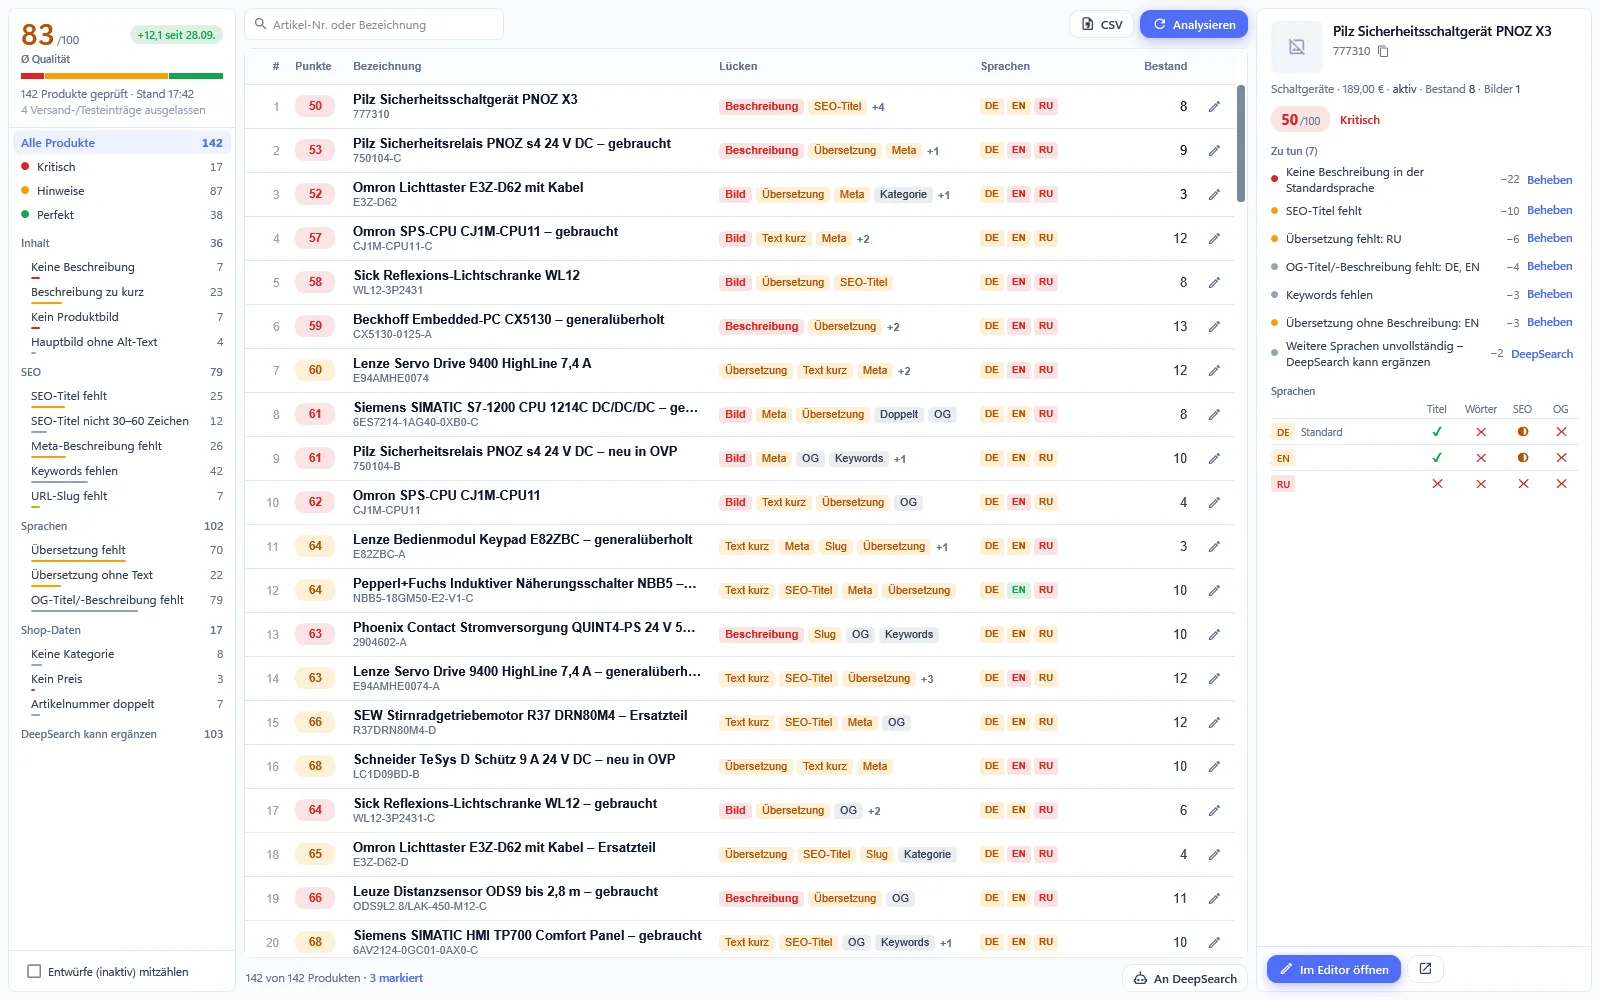Image resolution: width=1600 pixels, height=1000 pixels.
Task: Click the search magnifier icon
Action: click(261, 25)
